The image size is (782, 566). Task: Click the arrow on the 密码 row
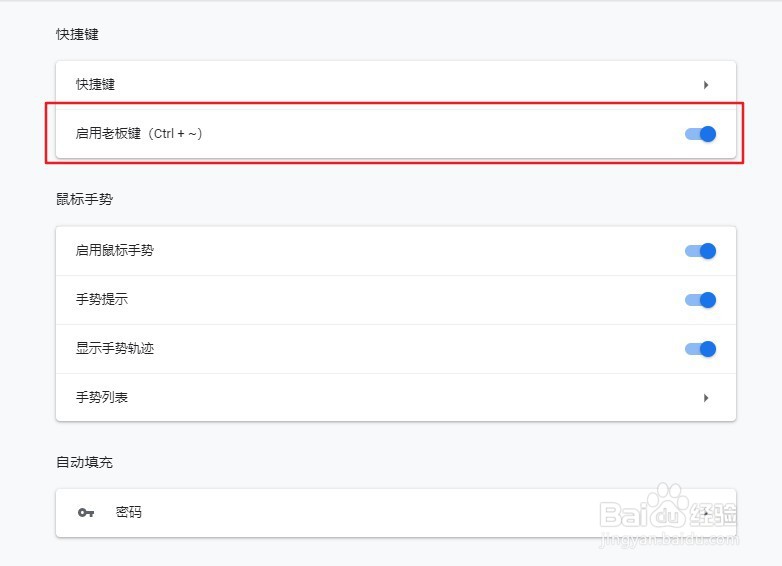(706, 512)
